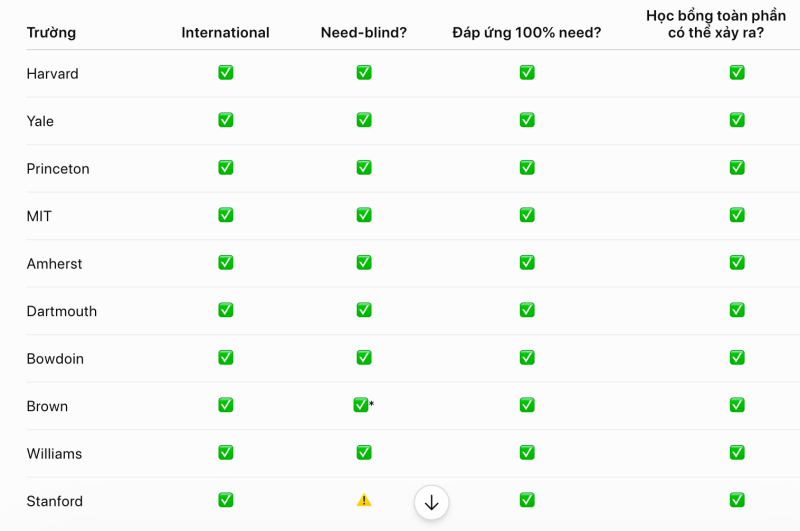Click Dartmouth's Need-blind green checkmark
The width and height of the screenshot is (800, 531).
pos(364,310)
